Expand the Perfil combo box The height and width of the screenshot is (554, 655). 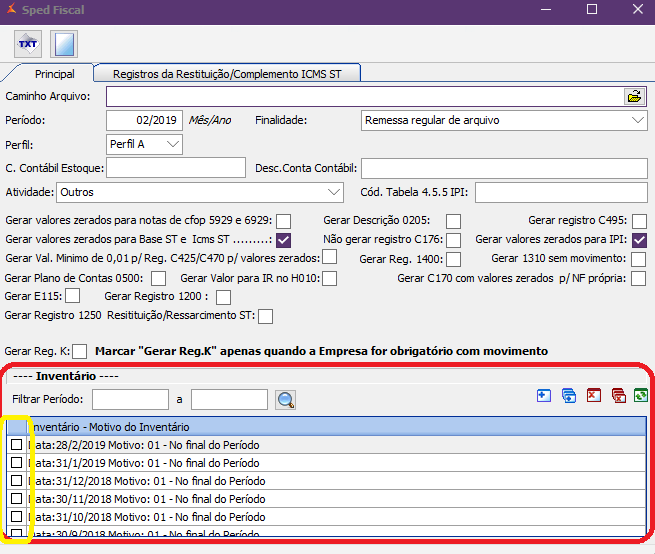pos(173,144)
